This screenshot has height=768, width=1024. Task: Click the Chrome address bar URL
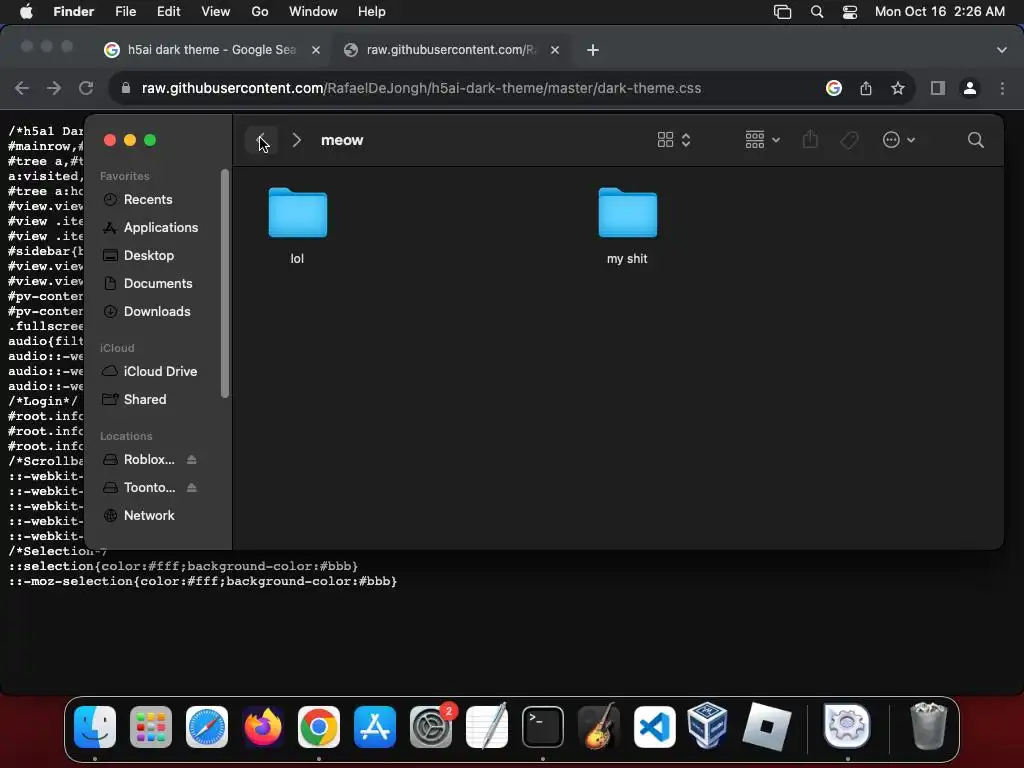pyautogui.click(x=421, y=88)
